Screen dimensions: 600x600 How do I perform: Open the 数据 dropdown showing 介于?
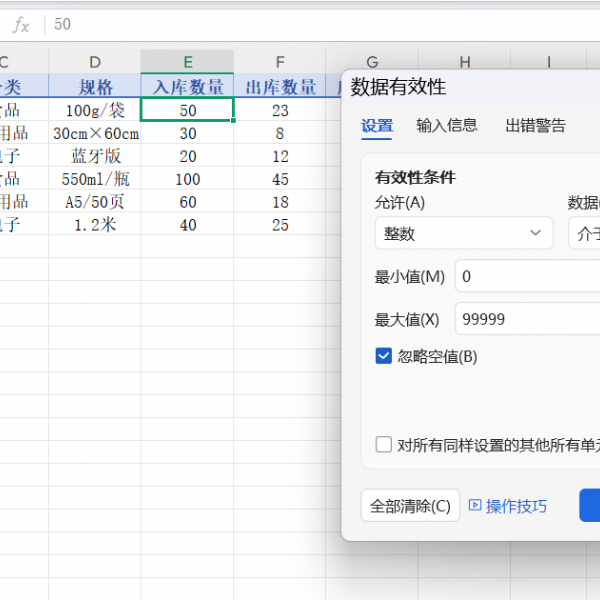pos(584,233)
